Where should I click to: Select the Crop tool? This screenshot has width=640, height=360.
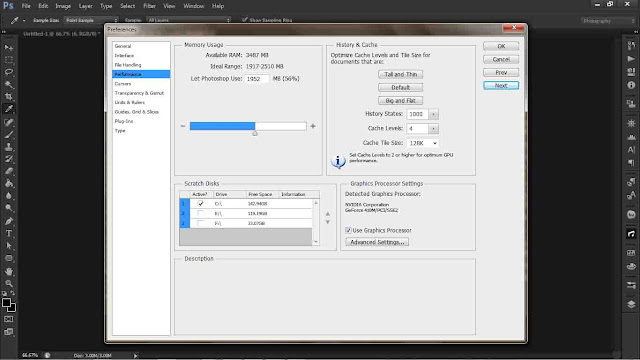9,97
